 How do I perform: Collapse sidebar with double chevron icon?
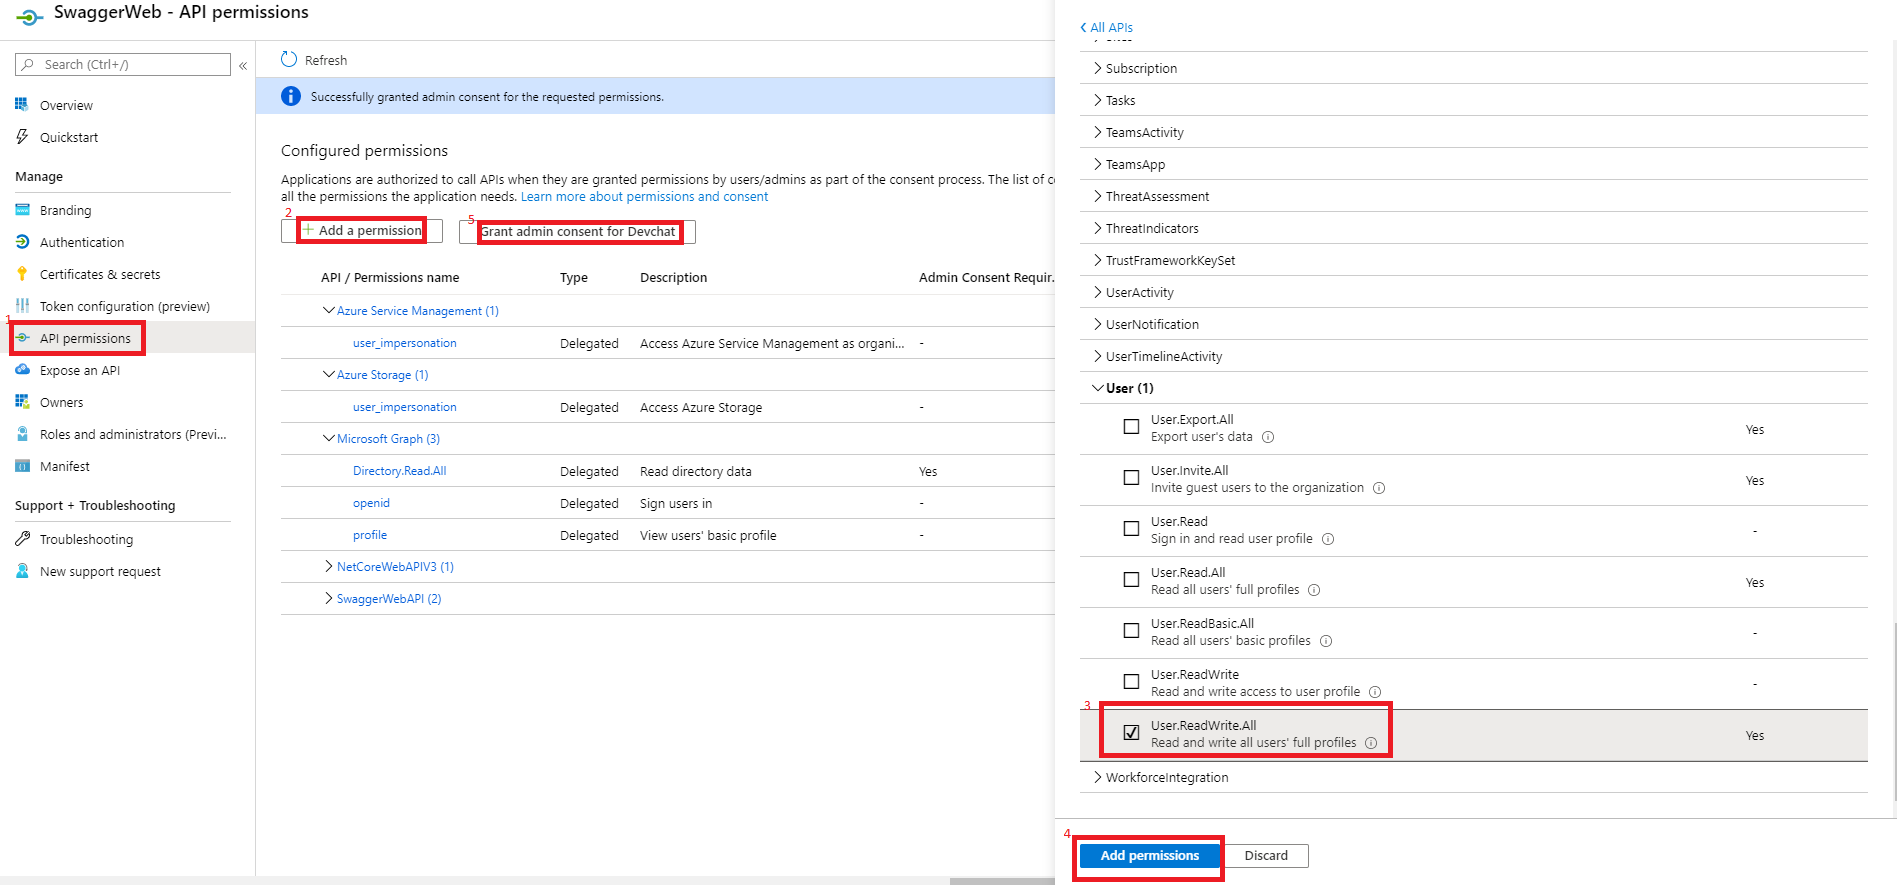point(243,65)
